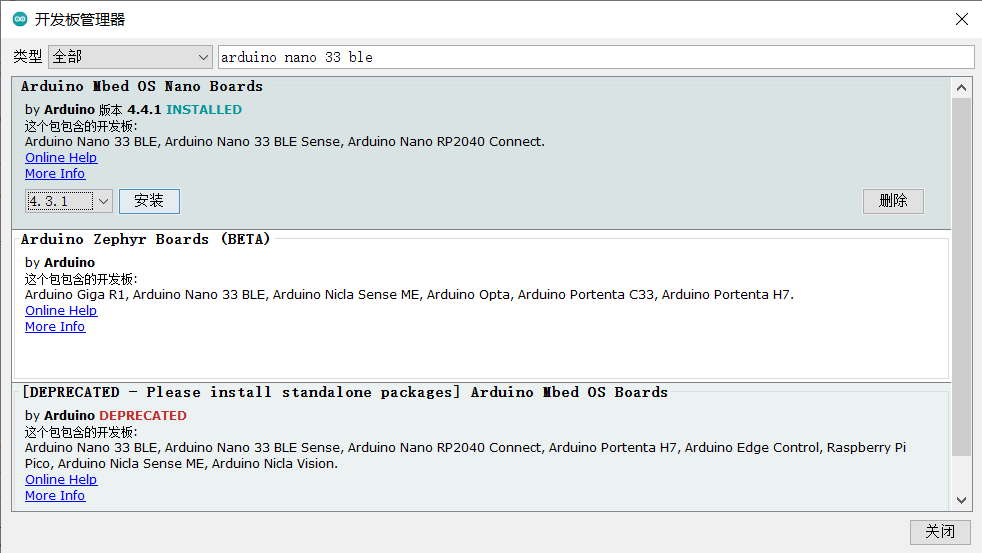
Task: Open the 类型 type dropdown showing 全部
Action: coord(130,57)
